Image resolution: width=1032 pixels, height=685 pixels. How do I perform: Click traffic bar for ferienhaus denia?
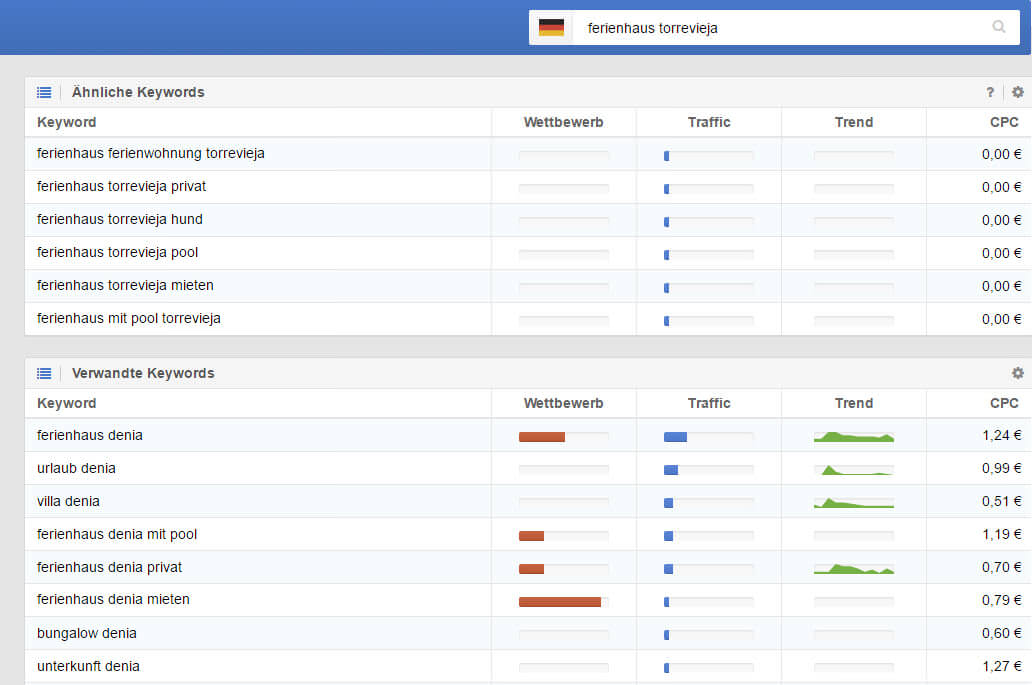pos(708,437)
